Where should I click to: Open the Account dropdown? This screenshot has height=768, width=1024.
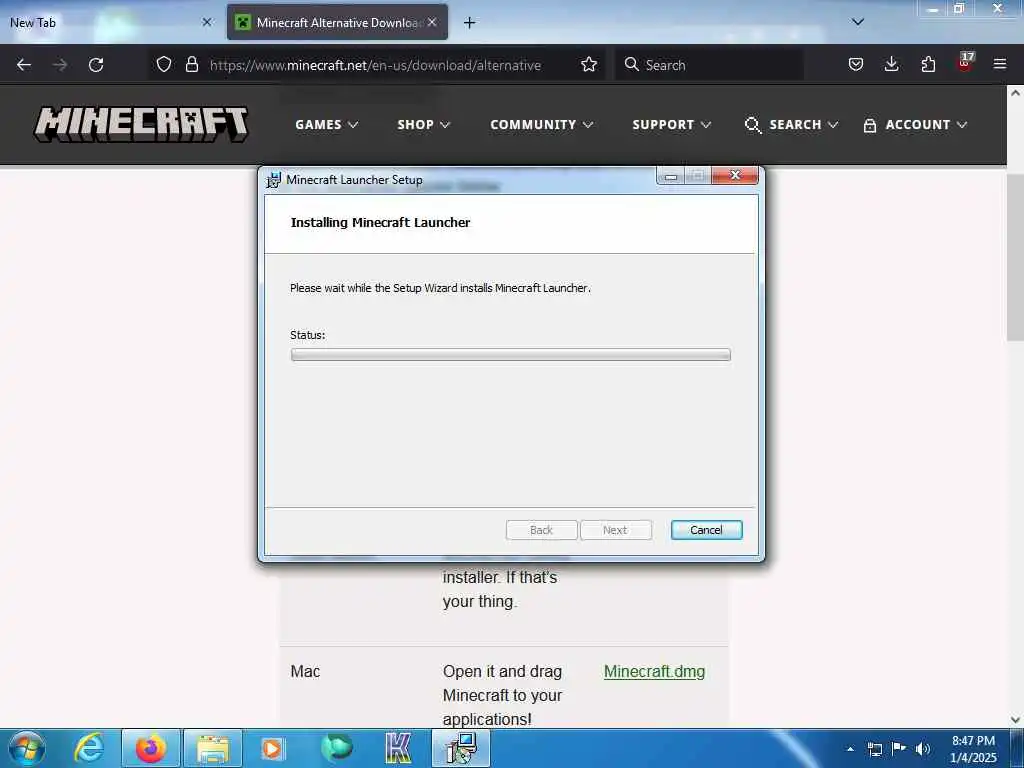coord(915,125)
